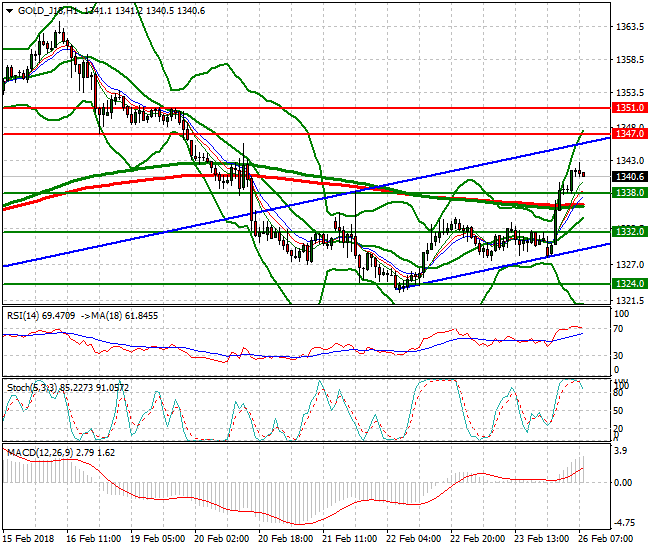The image size is (650, 550).
Task: Click the MACD 3.9 scale value
Action: click(621, 451)
